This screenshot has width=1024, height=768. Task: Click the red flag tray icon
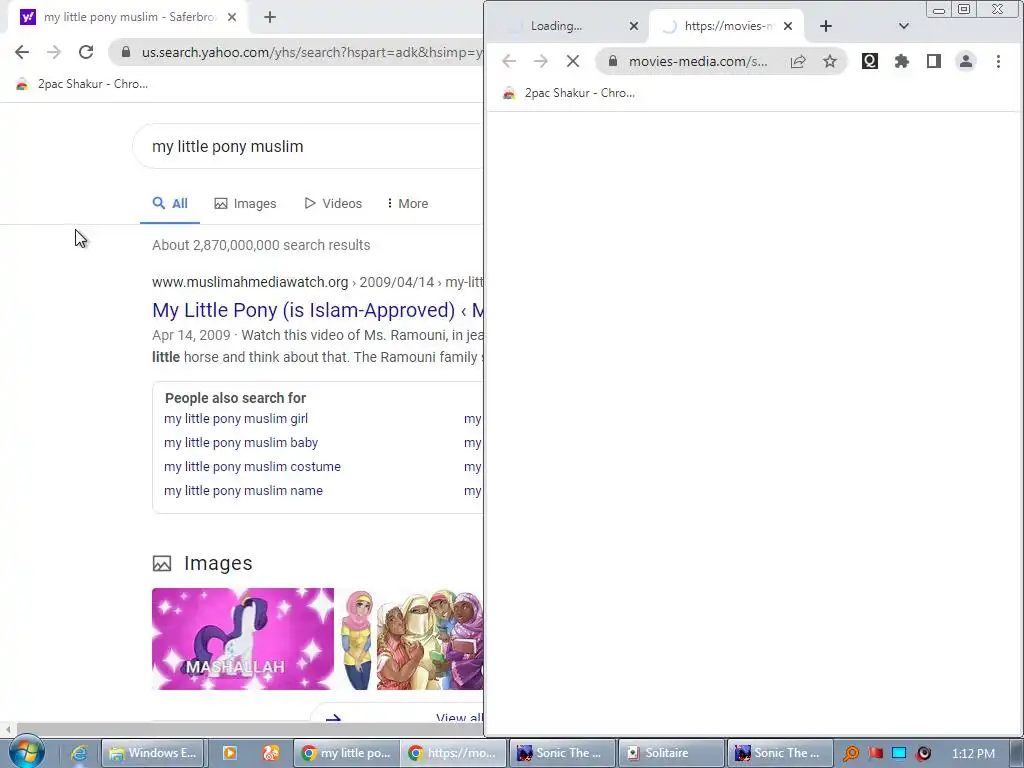[x=875, y=754]
